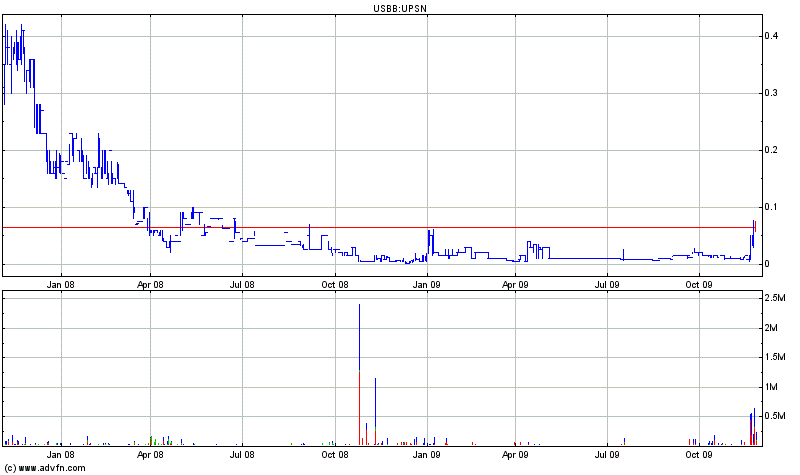Select the second-tallest volume bar near 1M
This screenshot has width=800, height=475.
pos(375,410)
